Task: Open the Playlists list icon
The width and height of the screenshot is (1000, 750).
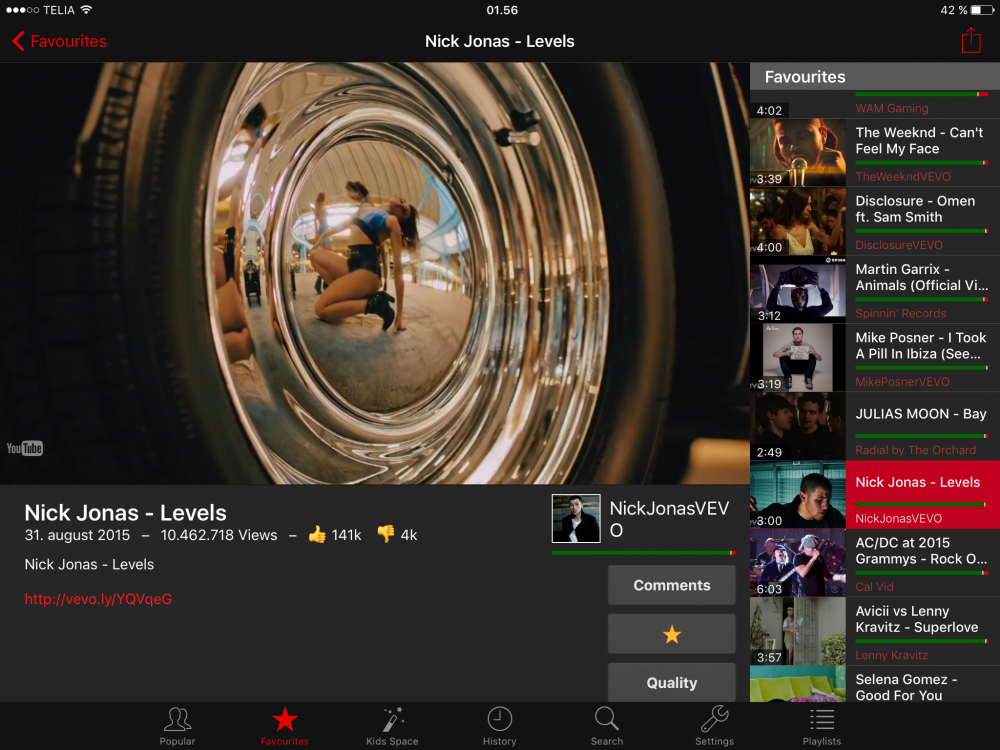Action: click(x=822, y=719)
